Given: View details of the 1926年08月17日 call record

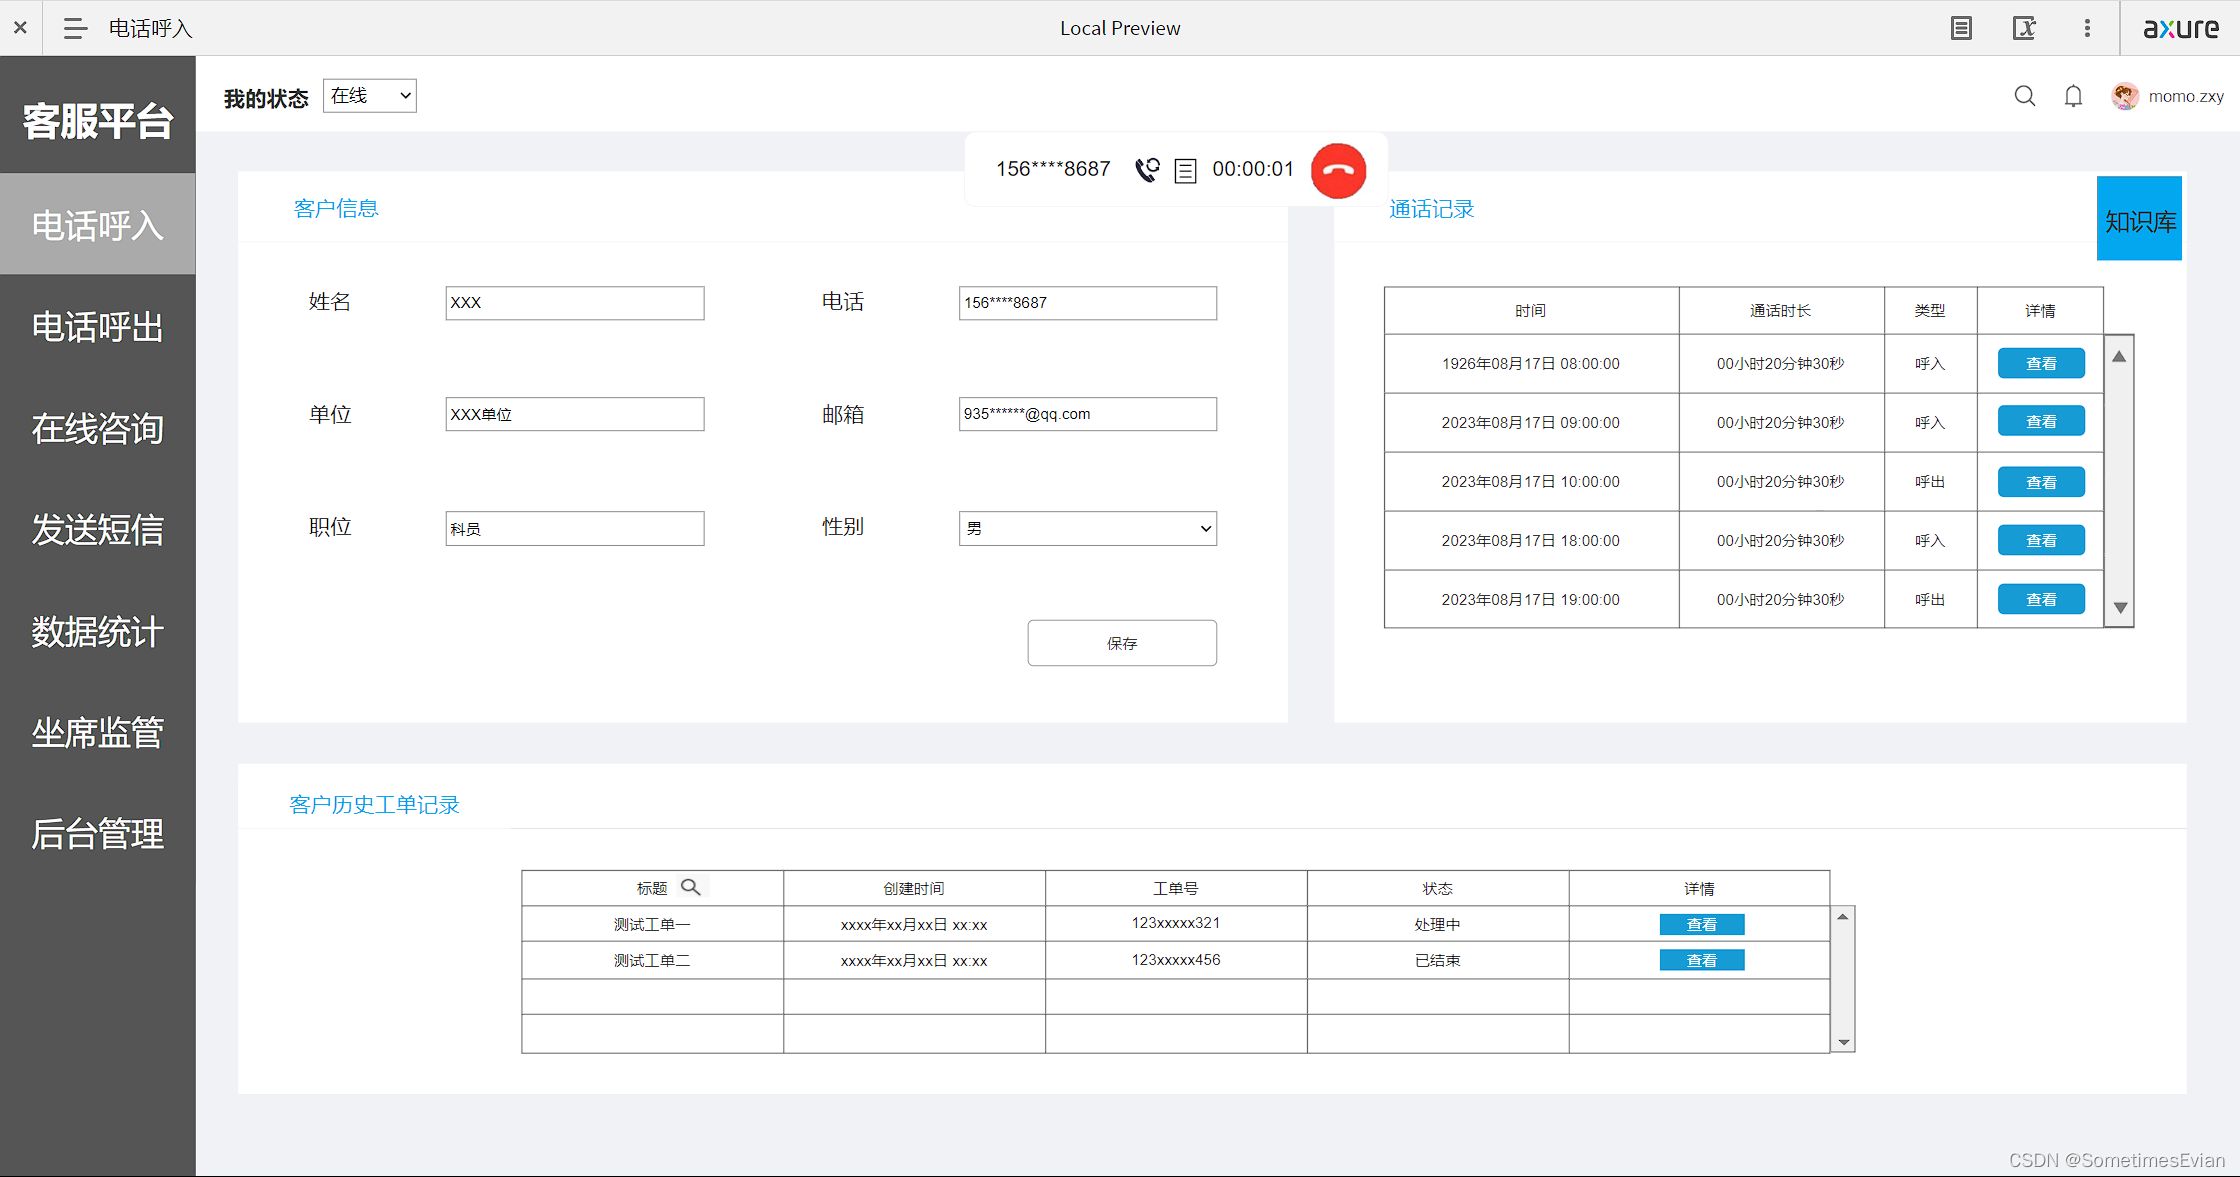Looking at the screenshot, I should [2040, 363].
